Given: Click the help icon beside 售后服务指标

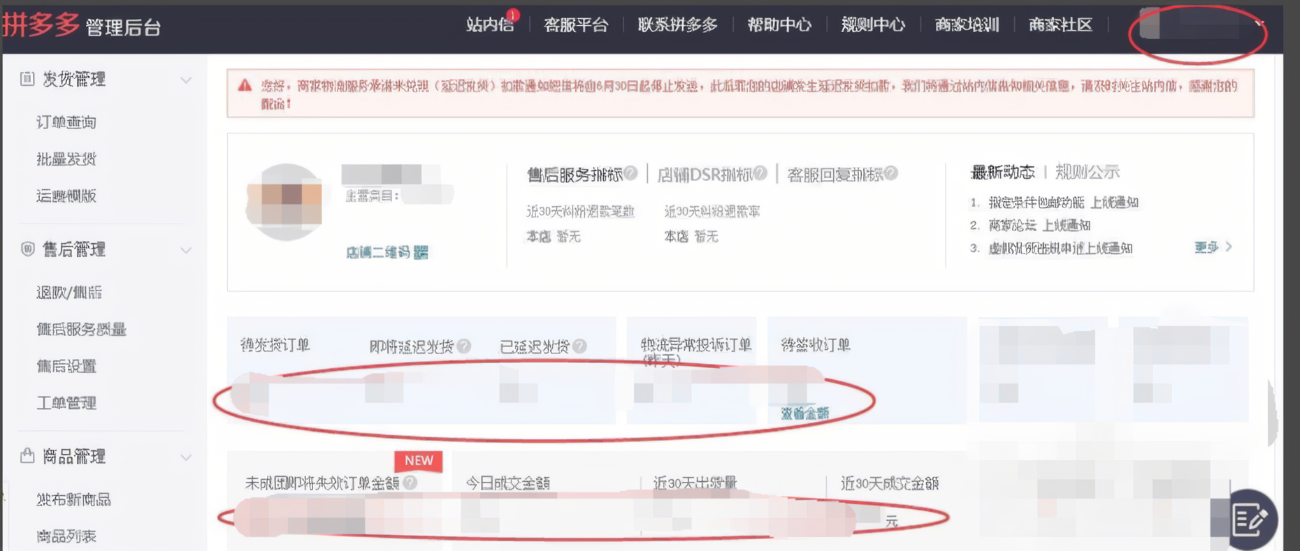Looking at the screenshot, I should tap(631, 173).
